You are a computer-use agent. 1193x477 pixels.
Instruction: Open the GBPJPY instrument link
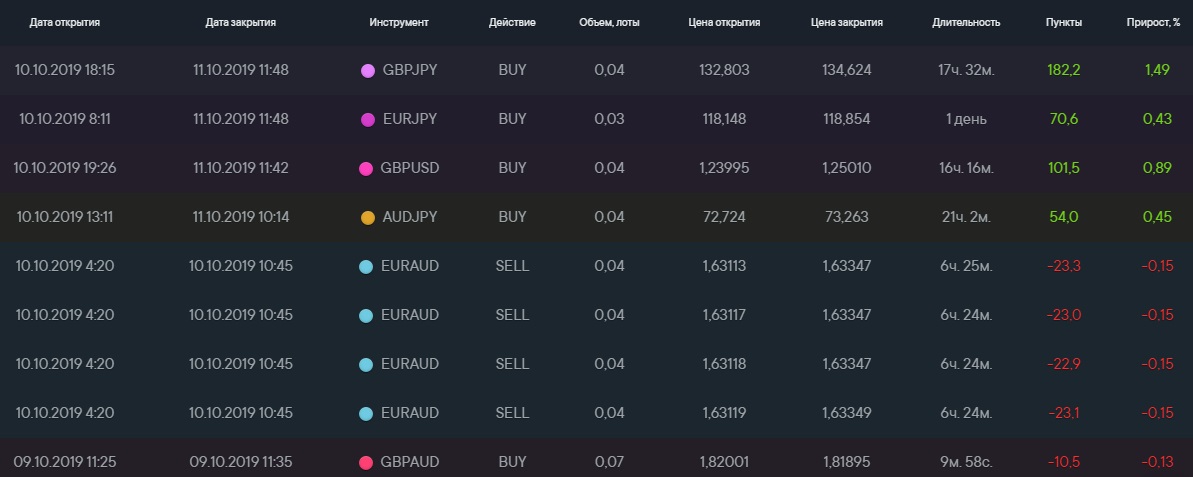(409, 71)
